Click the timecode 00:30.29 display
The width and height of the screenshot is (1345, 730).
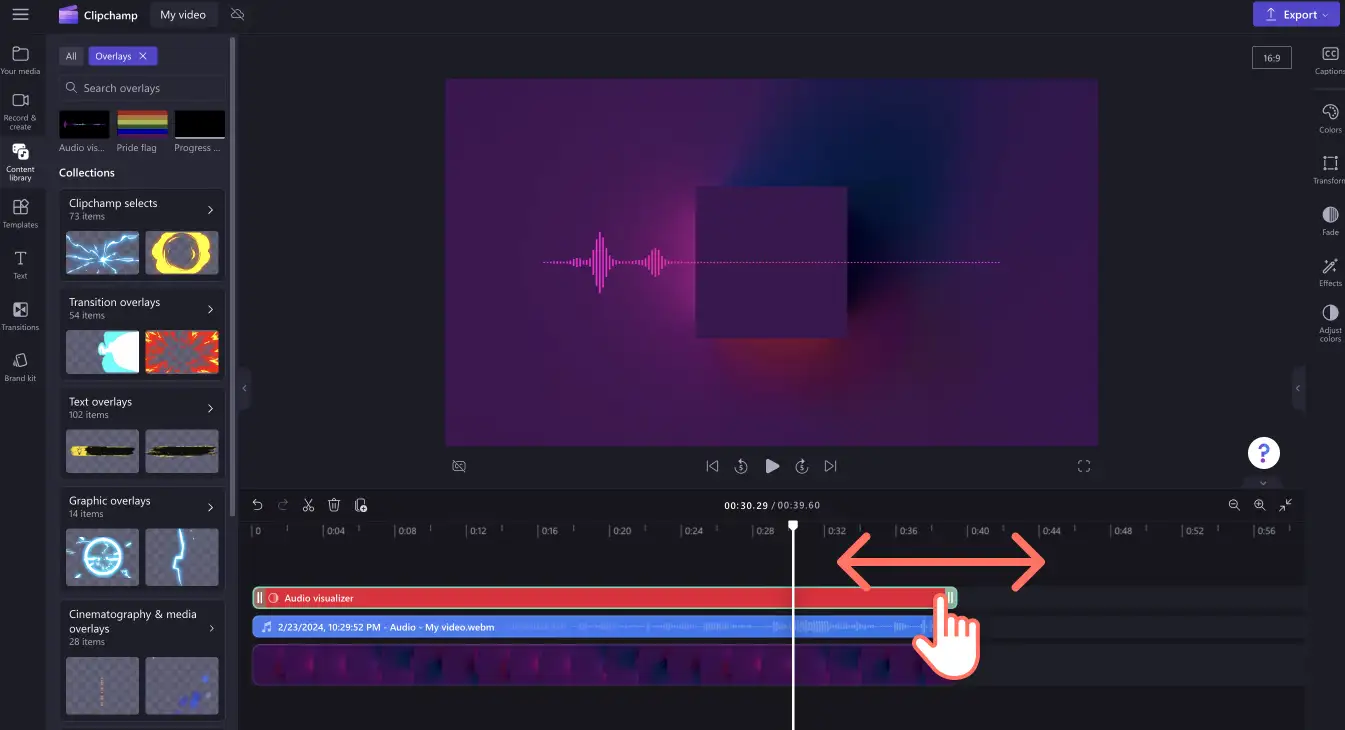point(746,506)
